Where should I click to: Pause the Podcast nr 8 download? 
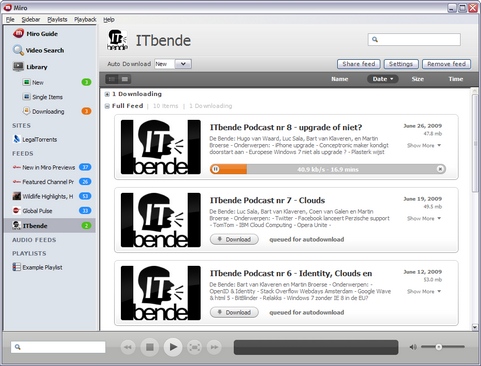coord(216,169)
